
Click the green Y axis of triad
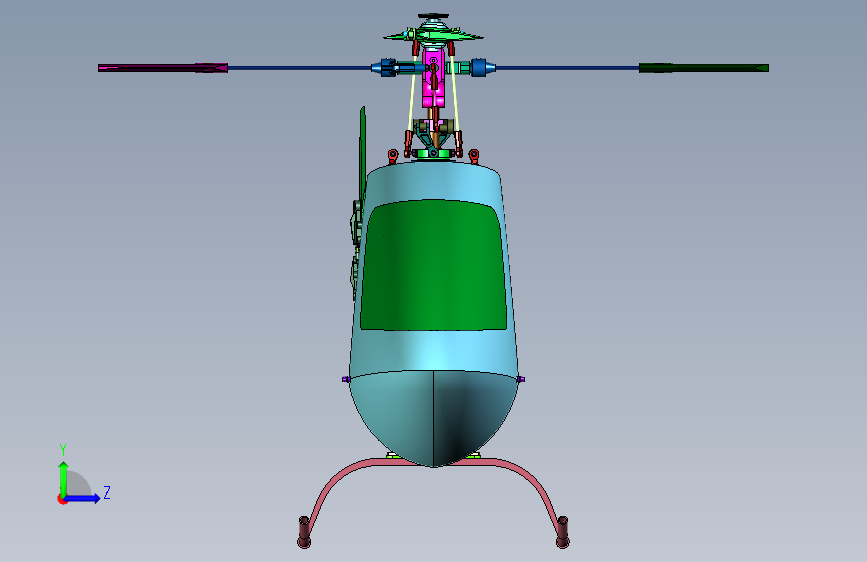click(x=64, y=478)
